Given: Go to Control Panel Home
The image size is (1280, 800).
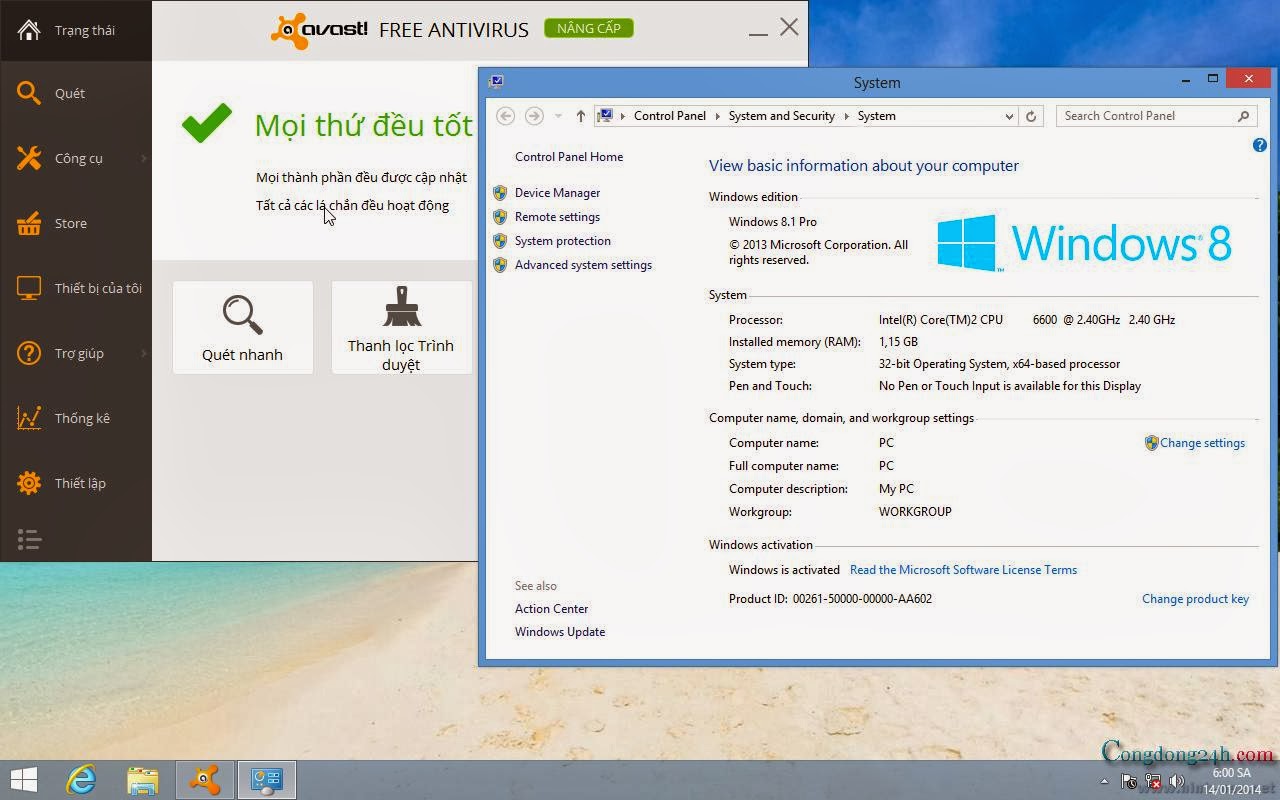Looking at the screenshot, I should (569, 157).
